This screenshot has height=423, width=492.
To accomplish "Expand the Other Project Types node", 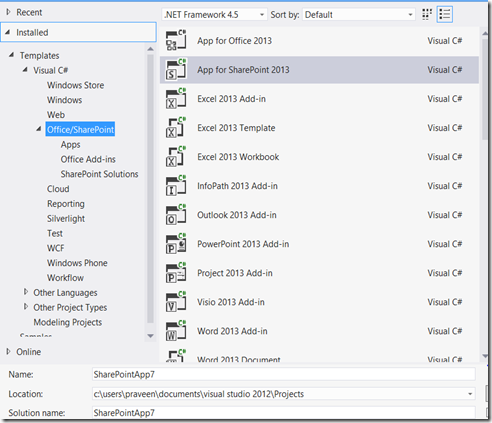I will [26, 306].
